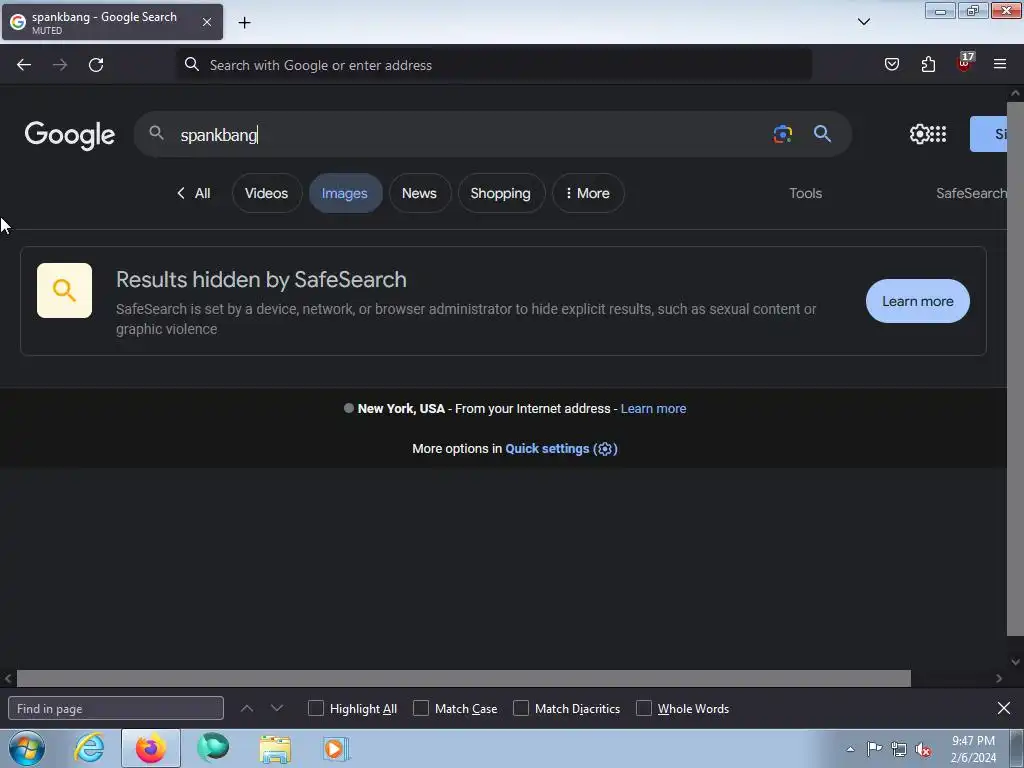Open Firefox hamburger application menu

click(x=1000, y=64)
